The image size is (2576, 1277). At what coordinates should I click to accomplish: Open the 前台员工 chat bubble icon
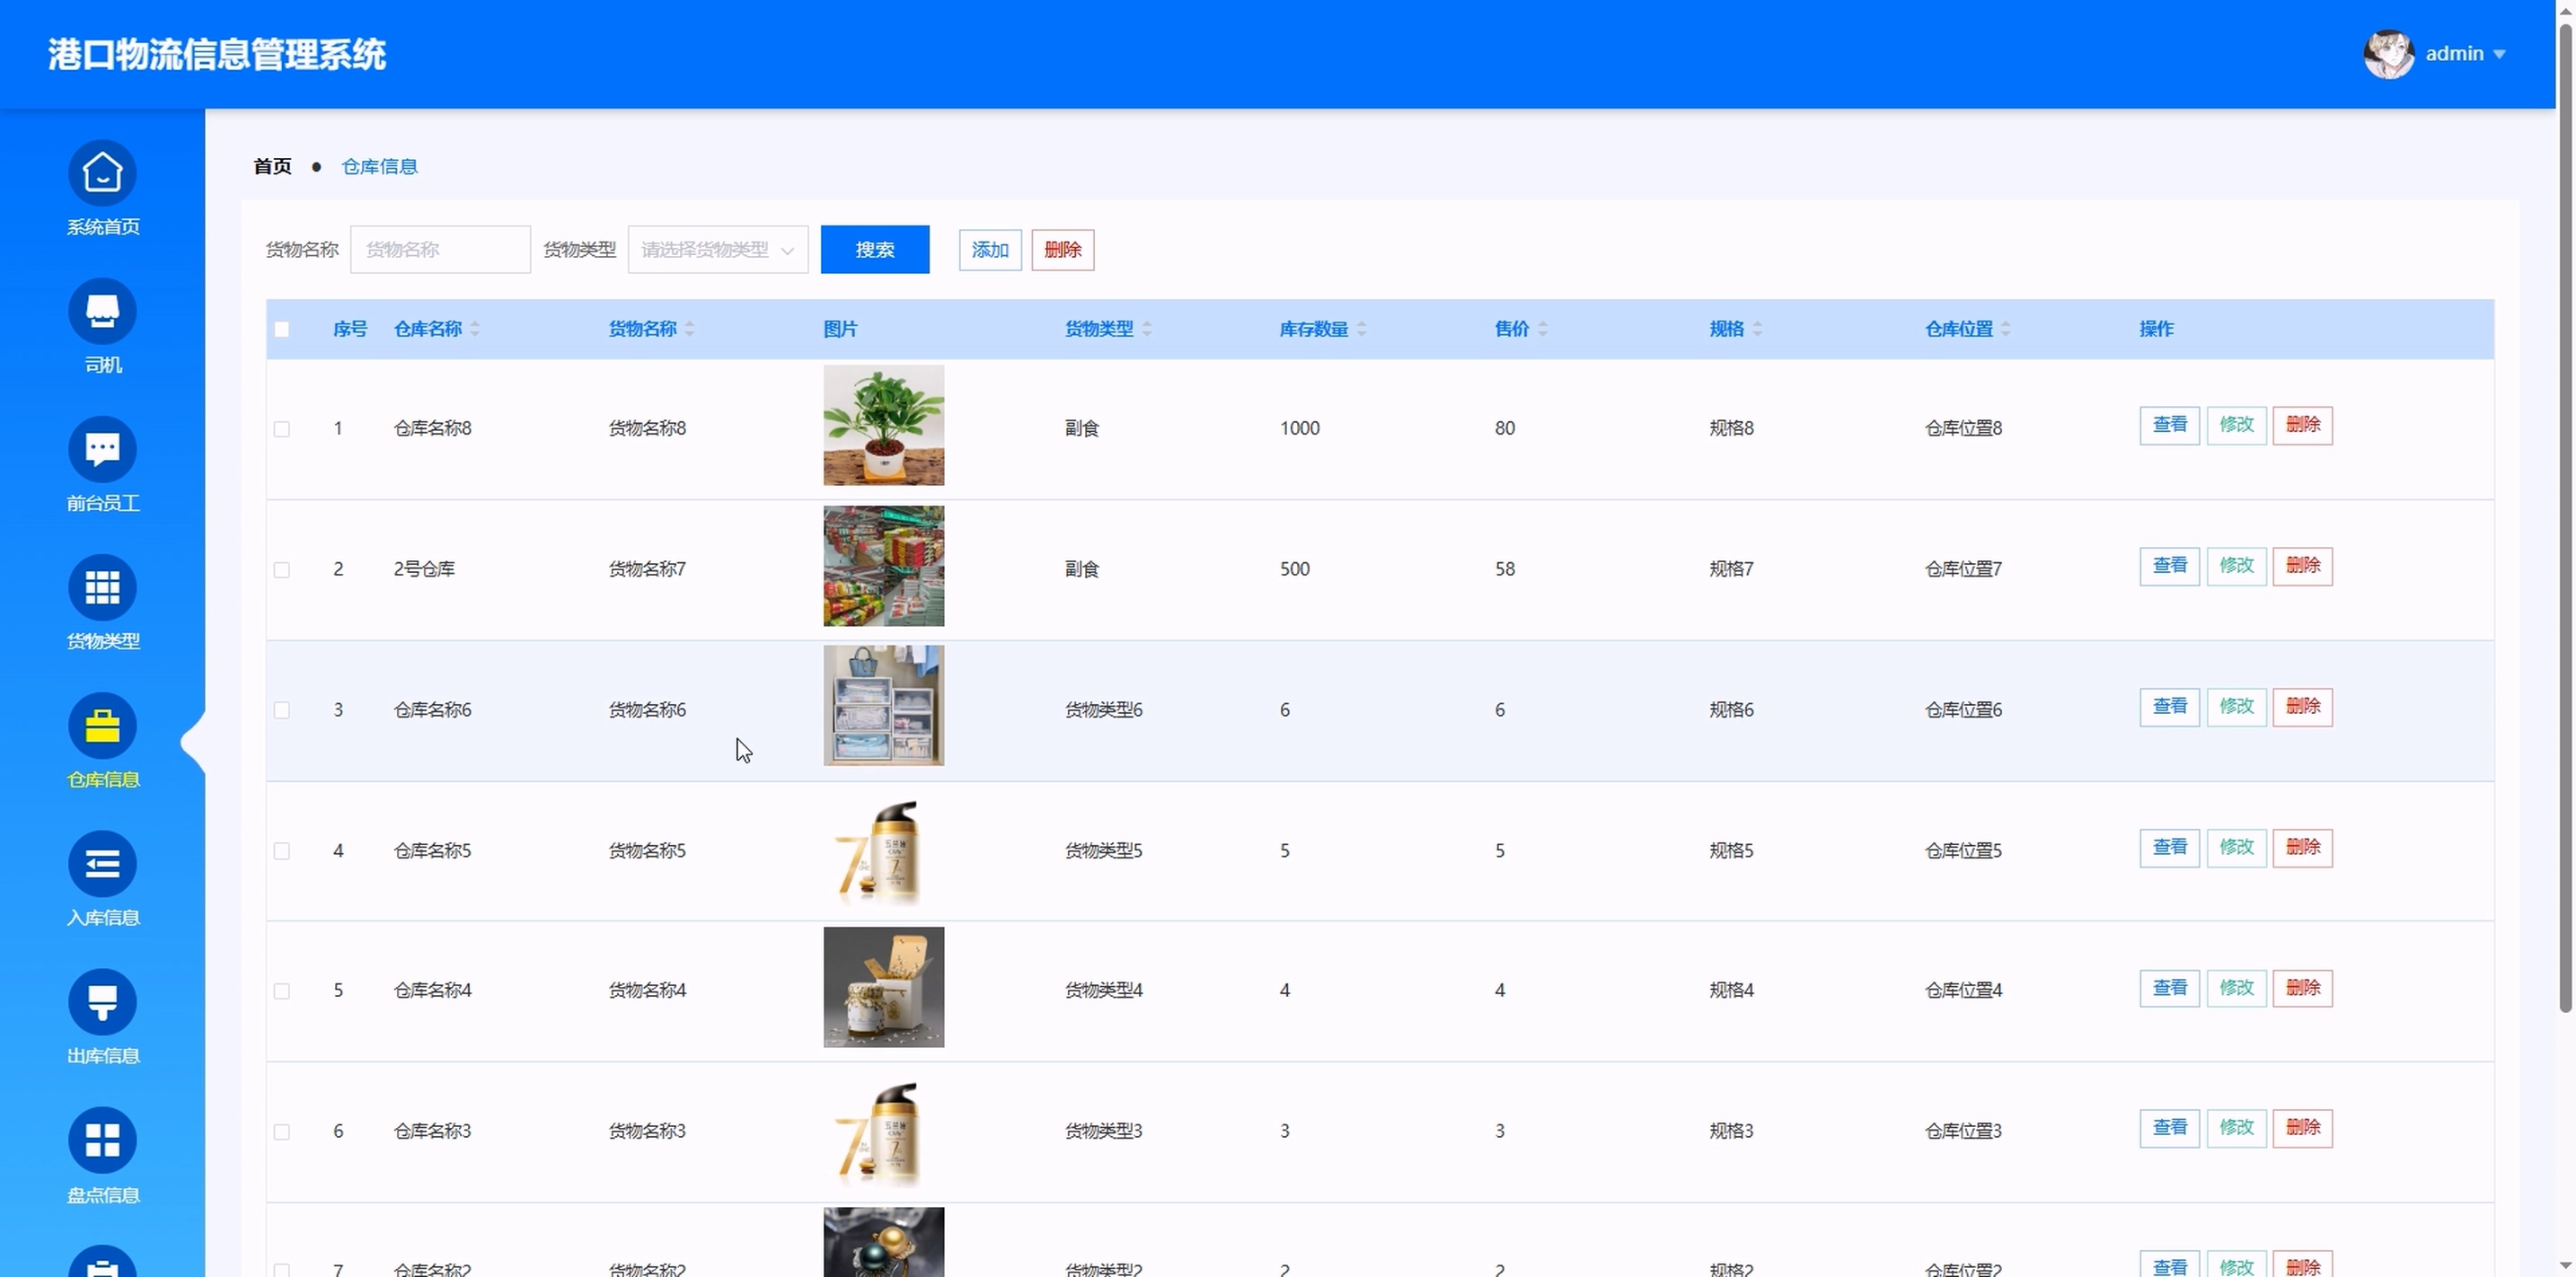click(x=102, y=449)
